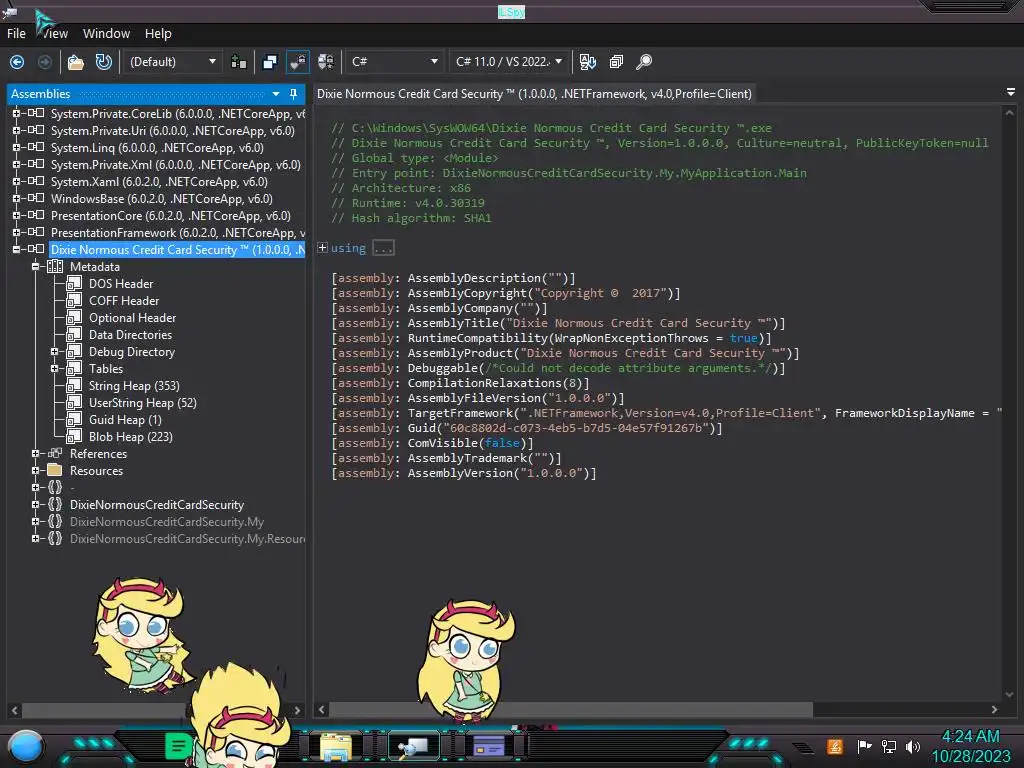Open the View menu
Screen dimensions: 1024x768
tap(55, 33)
